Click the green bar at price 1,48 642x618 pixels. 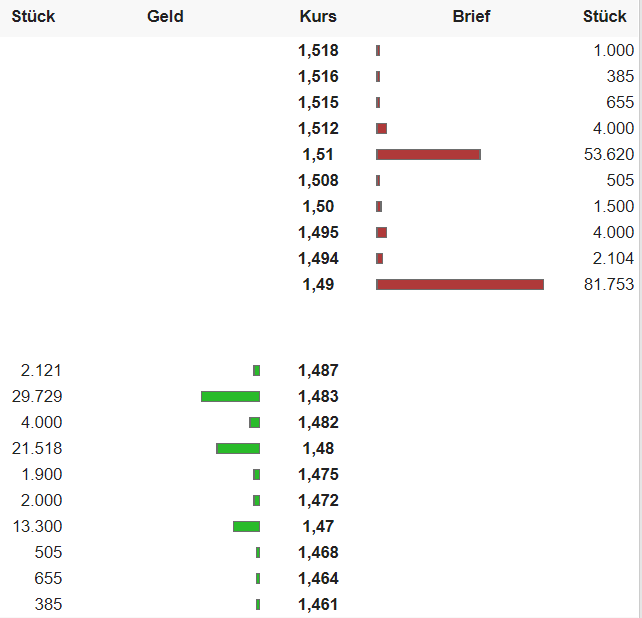click(x=238, y=448)
